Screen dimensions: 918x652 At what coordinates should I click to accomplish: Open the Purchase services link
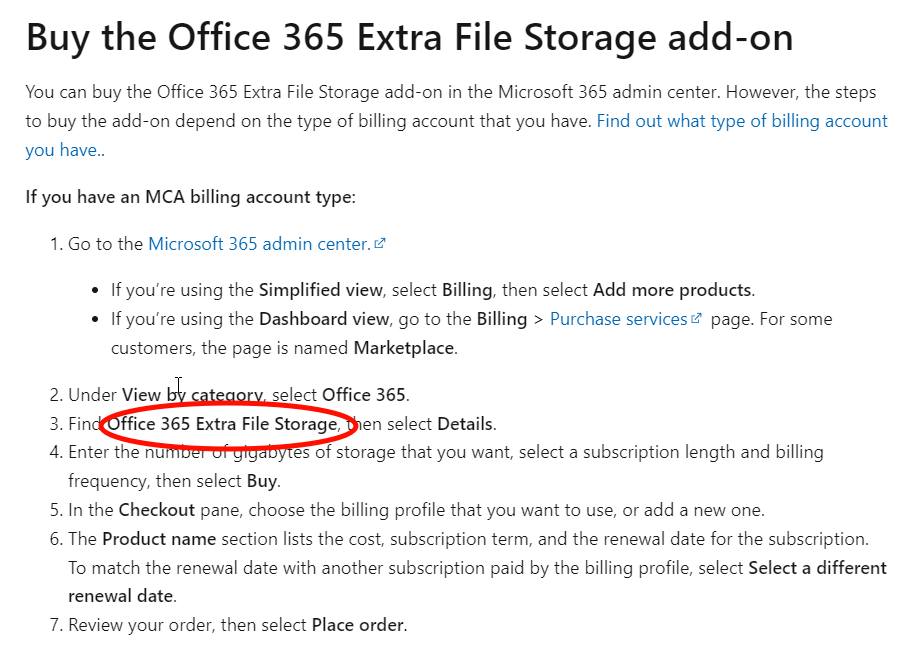click(618, 319)
